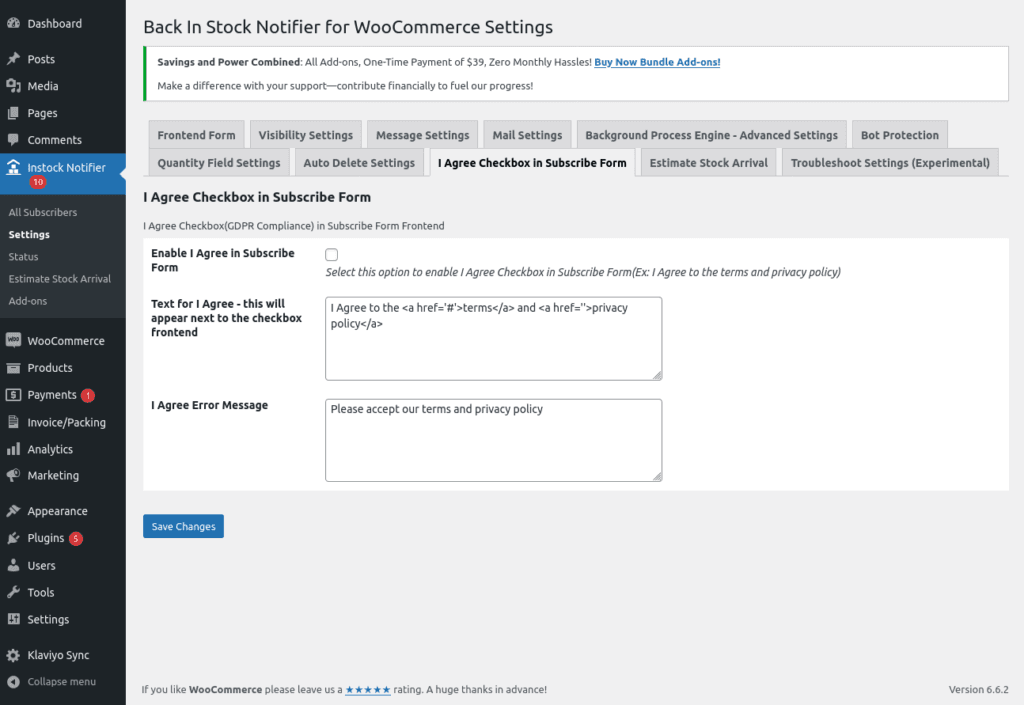Open the Message Settings tab
Viewport: 1024px width, 705px height.
(423, 135)
